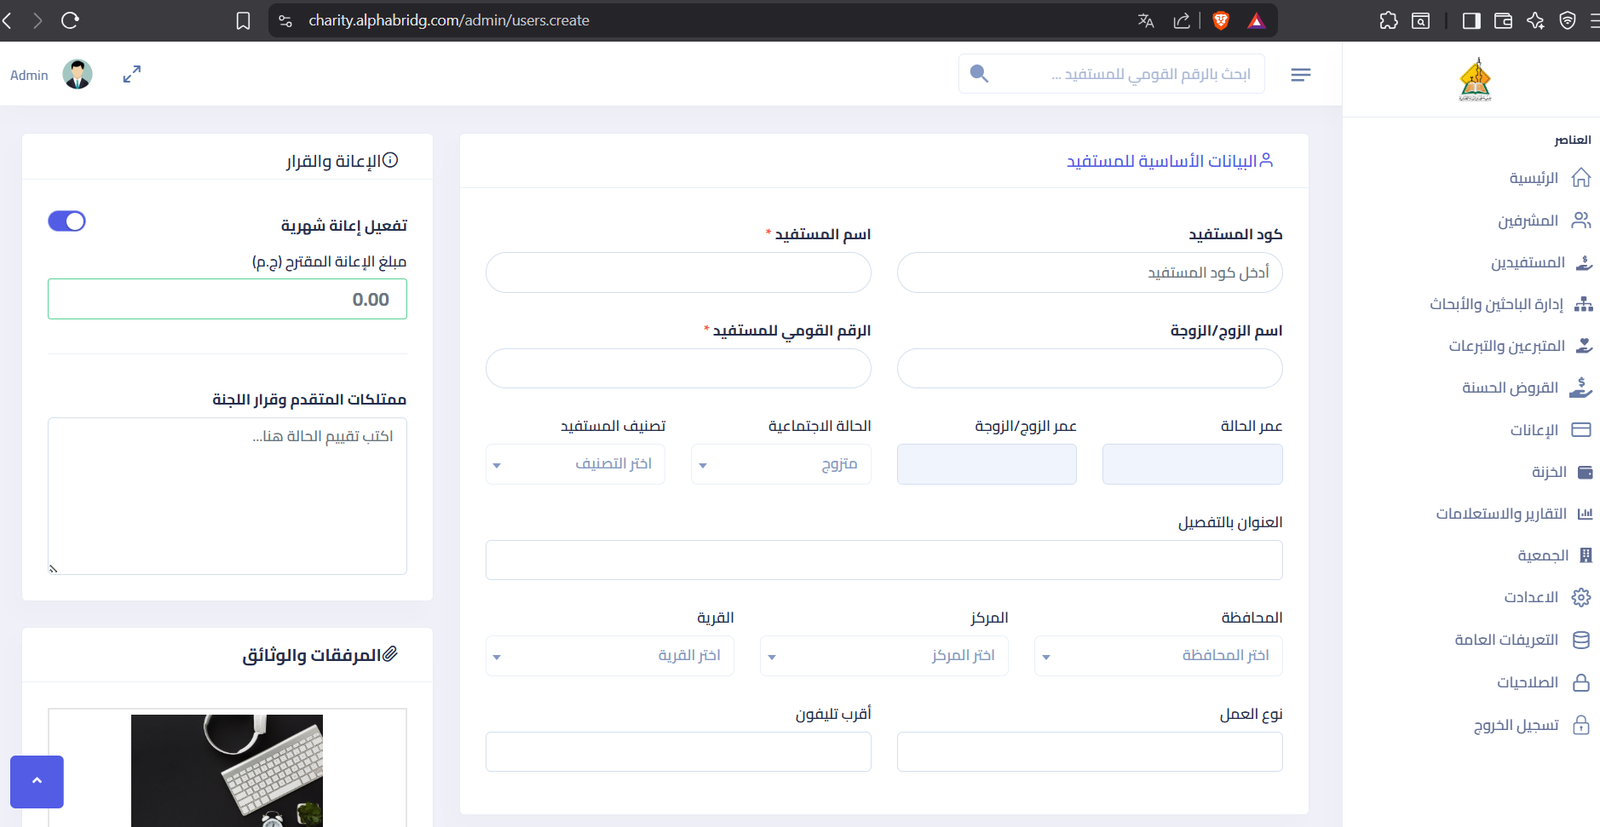This screenshot has width=1600, height=827.
Task: Click the تقييم الحالة text area
Action: click(227, 496)
